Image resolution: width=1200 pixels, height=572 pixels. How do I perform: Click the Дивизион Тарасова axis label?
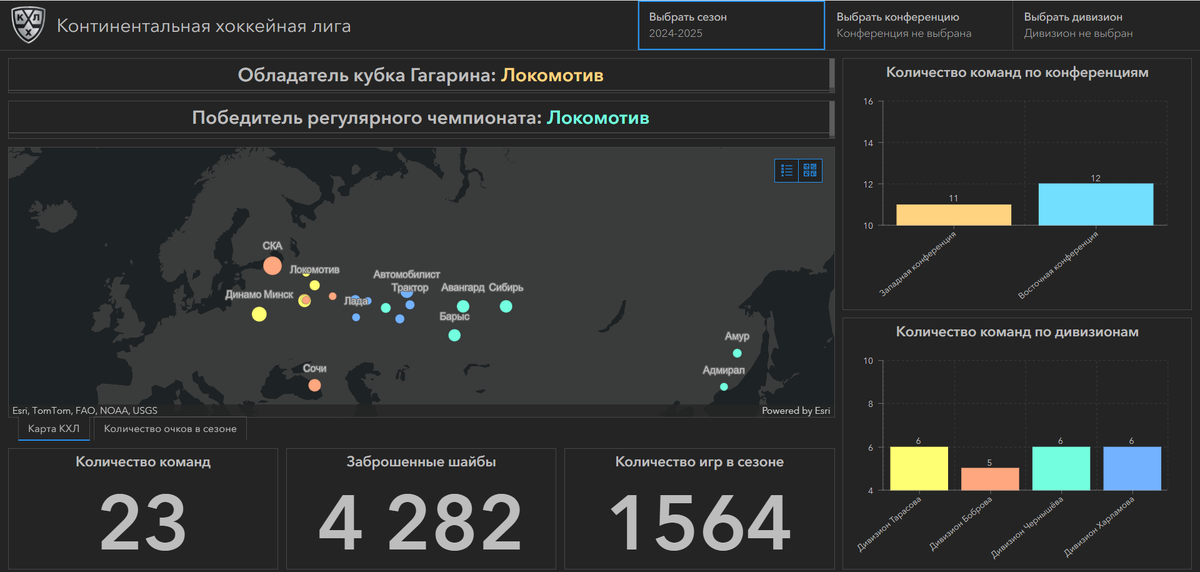point(889,522)
